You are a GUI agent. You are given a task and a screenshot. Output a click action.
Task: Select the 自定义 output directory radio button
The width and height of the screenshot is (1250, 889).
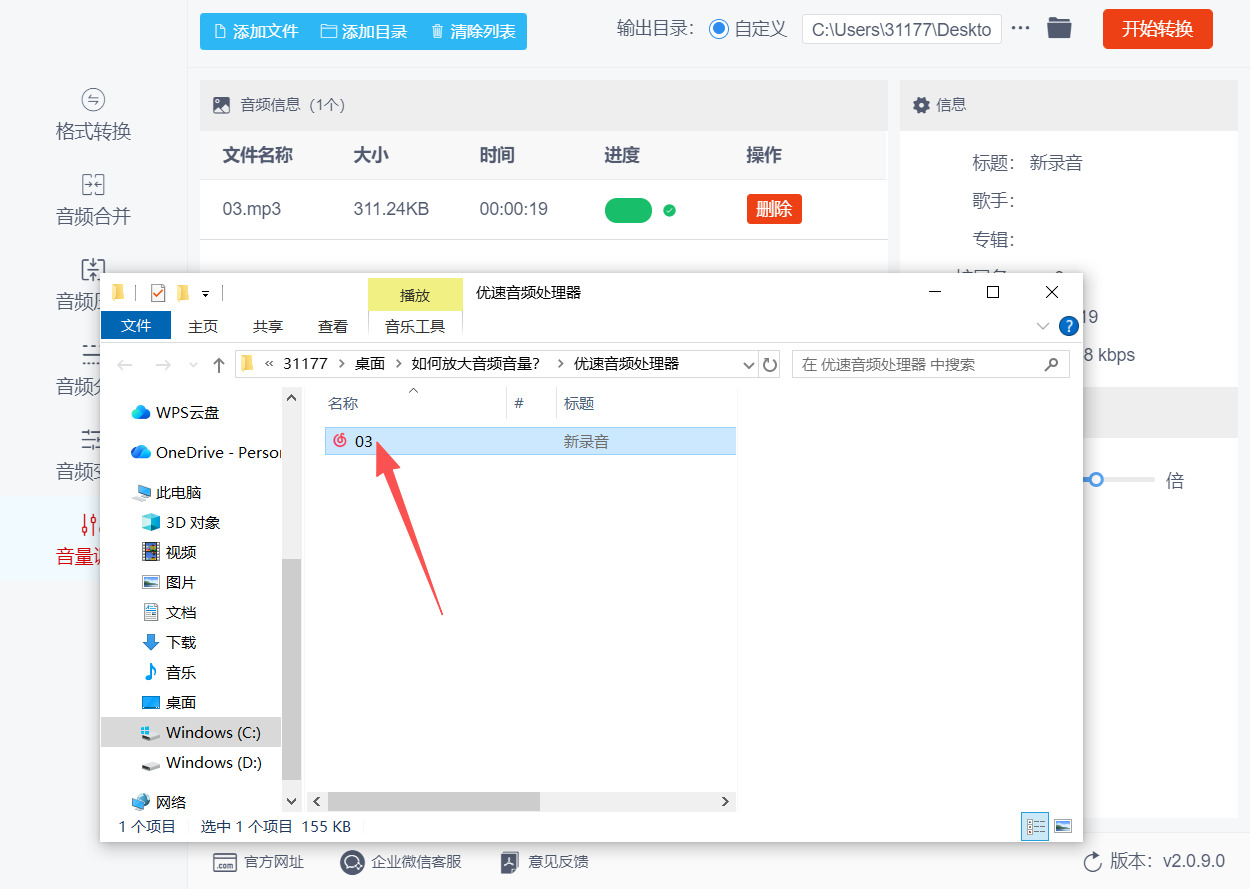719,29
